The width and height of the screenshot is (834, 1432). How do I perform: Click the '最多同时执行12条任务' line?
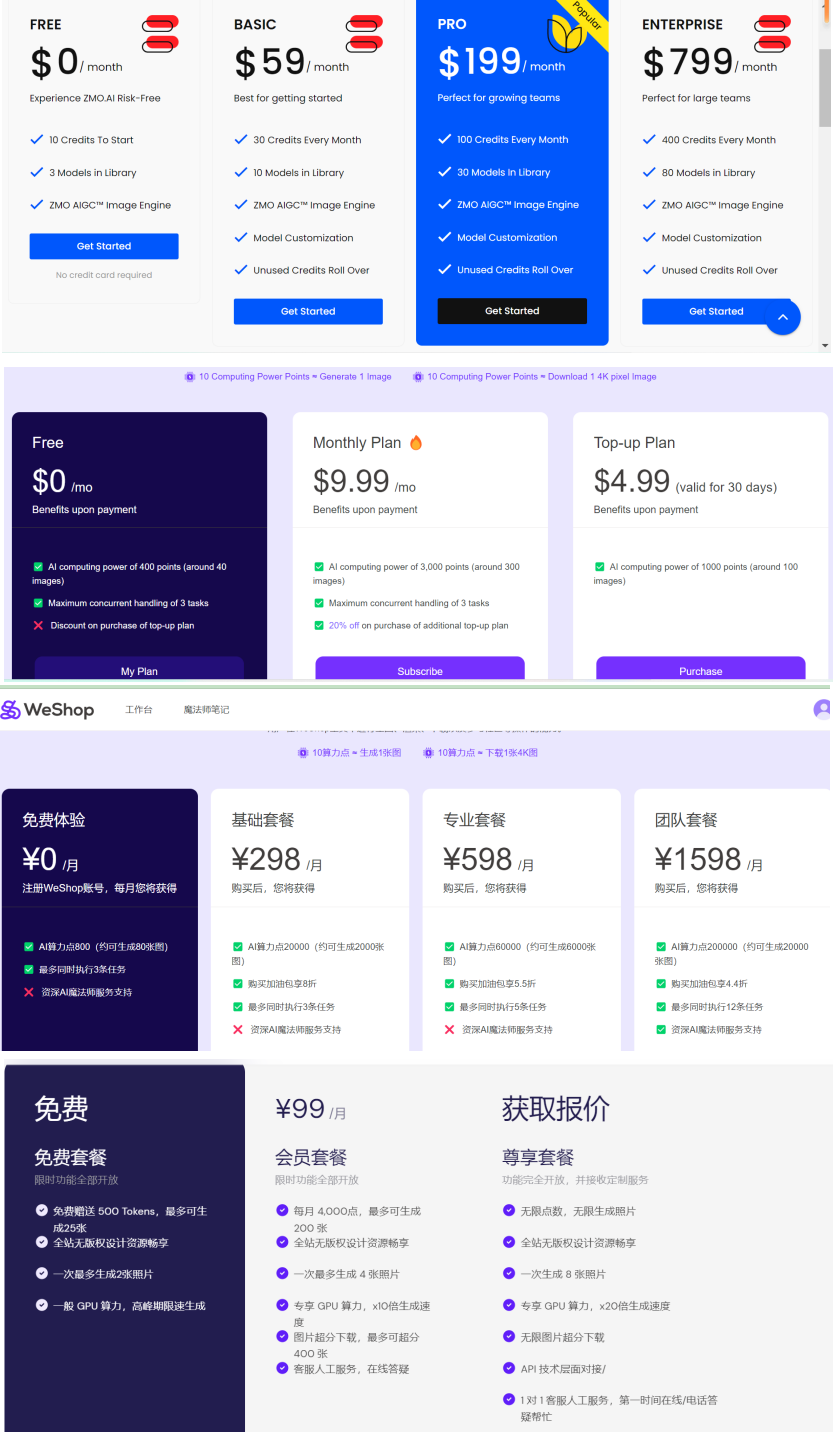[717, 1007]
